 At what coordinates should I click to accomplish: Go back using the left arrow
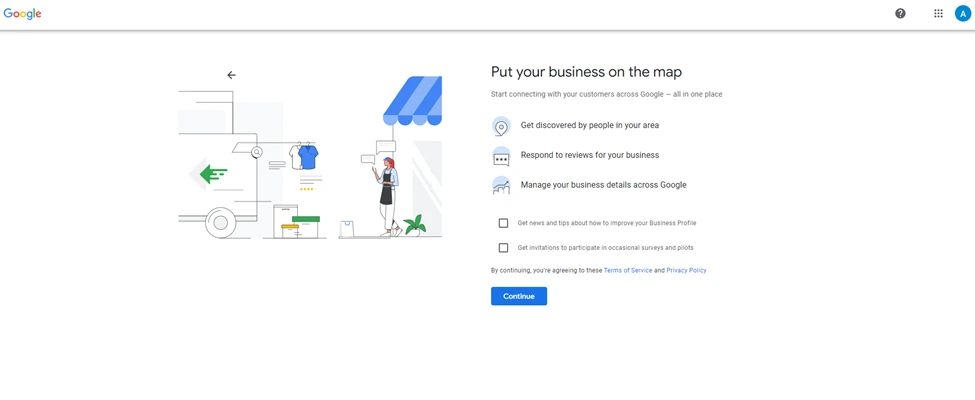231,75
